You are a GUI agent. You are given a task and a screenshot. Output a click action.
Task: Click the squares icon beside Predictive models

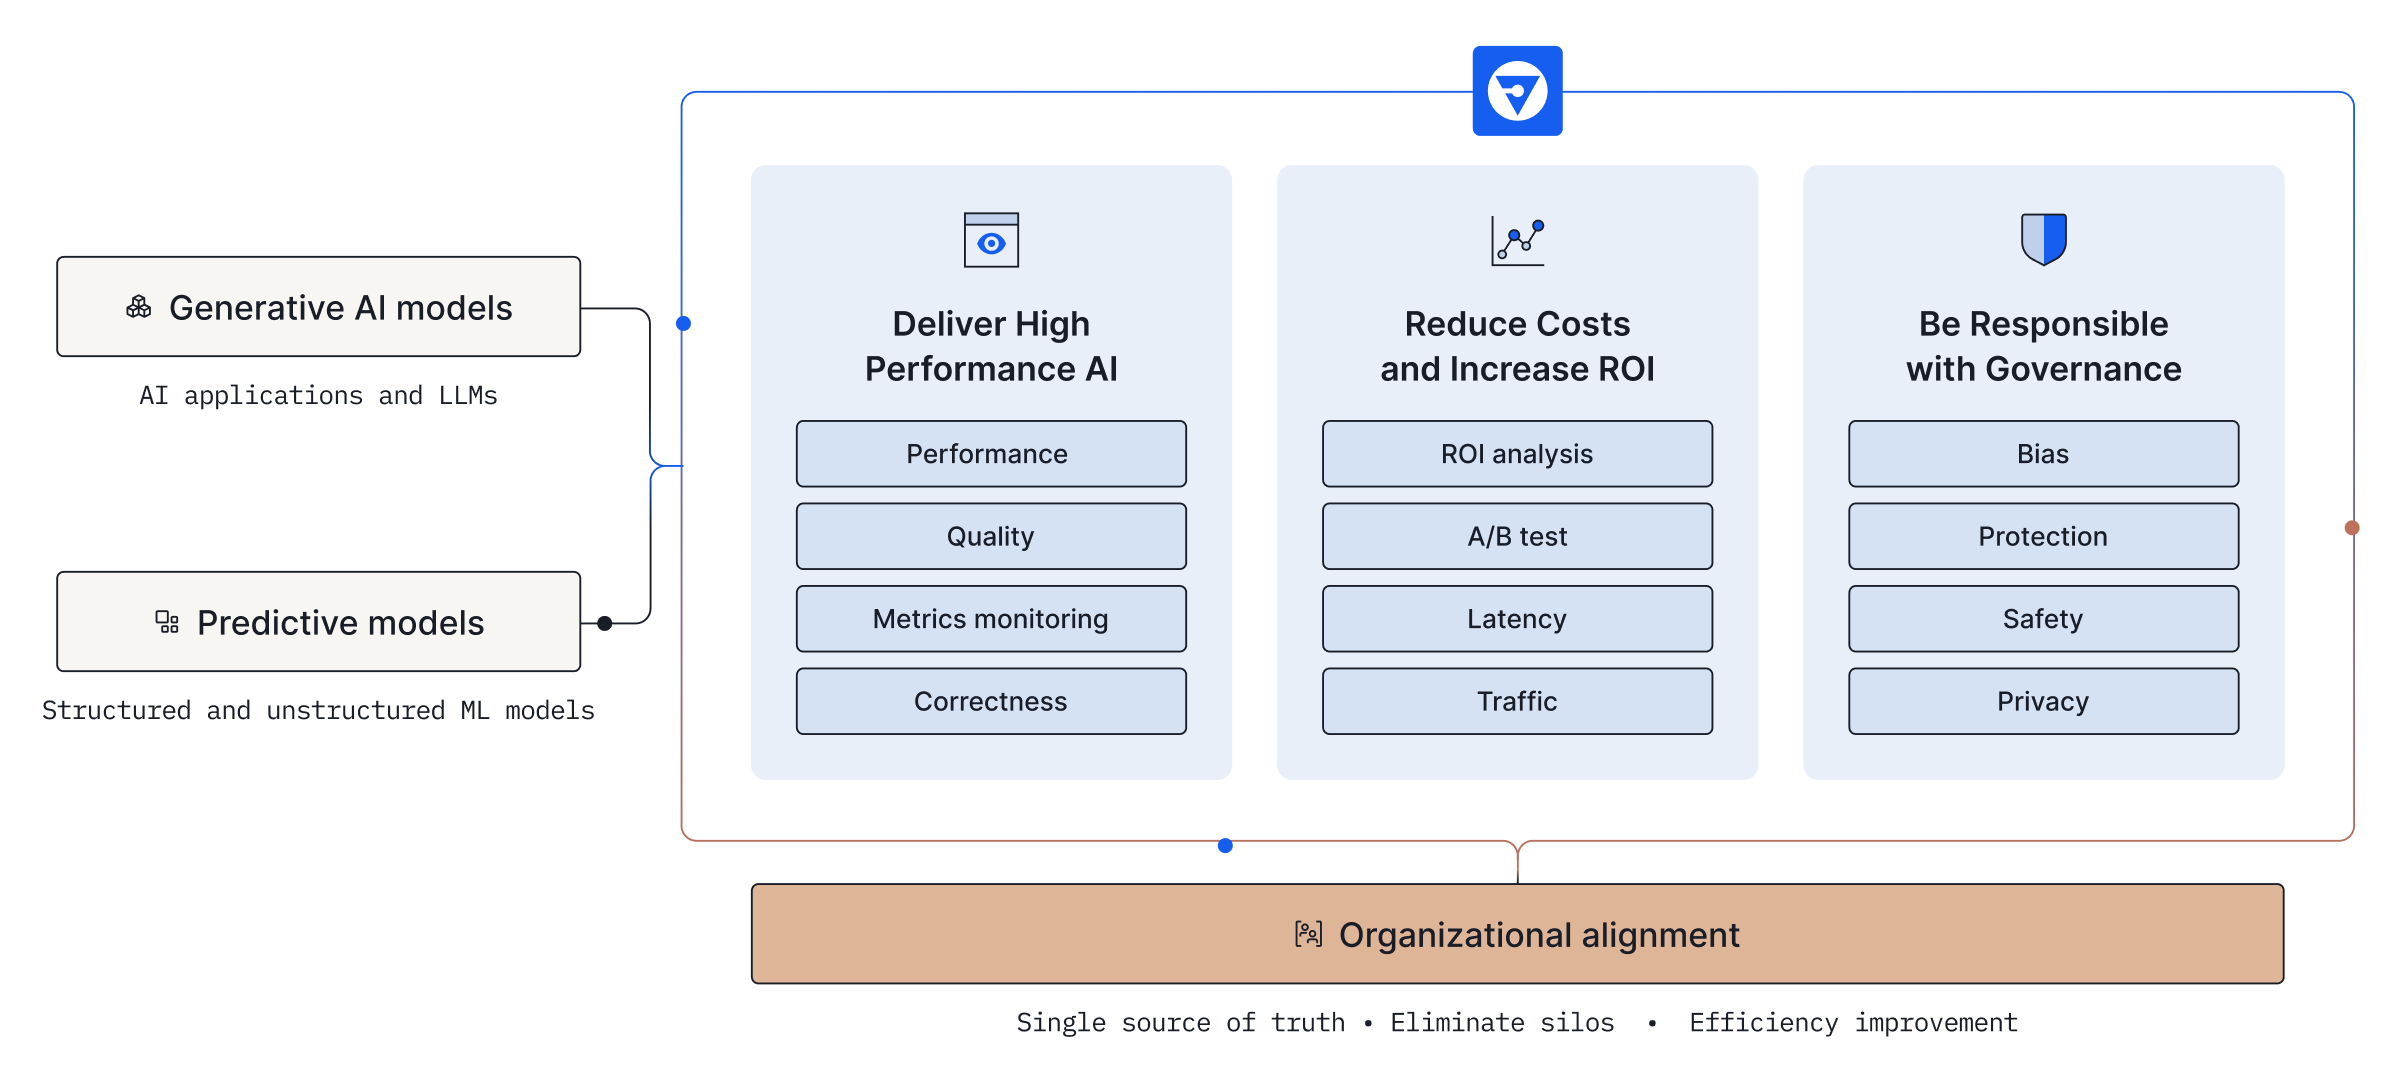[167, 622]
